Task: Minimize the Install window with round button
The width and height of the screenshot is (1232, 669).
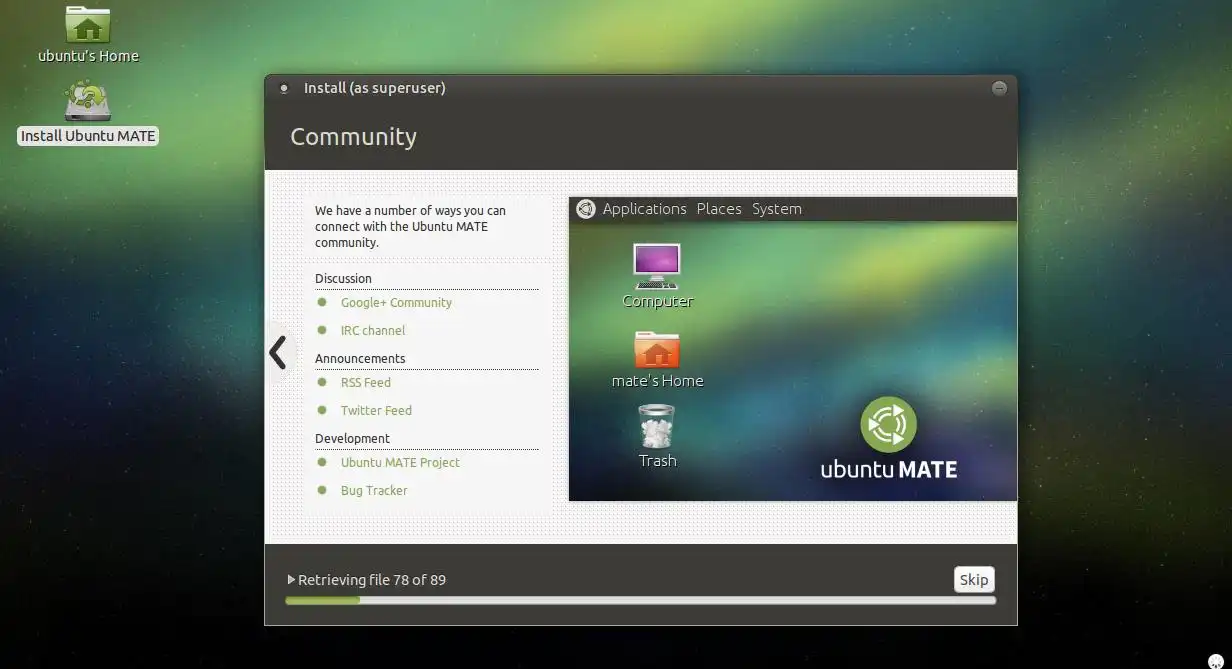Action: [x=999, y=88]
